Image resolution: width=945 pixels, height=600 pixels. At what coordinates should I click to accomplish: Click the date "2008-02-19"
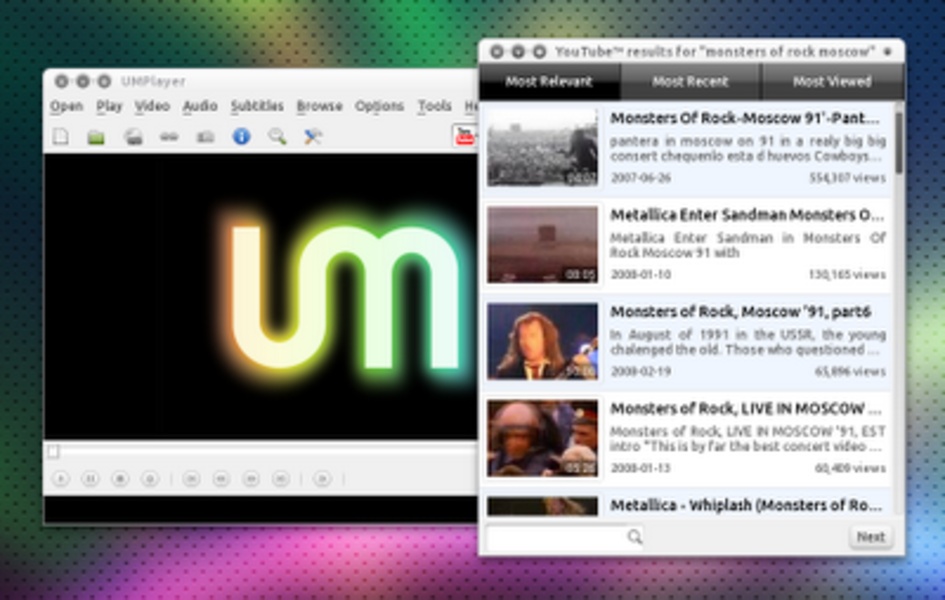(x=641, y=372)
